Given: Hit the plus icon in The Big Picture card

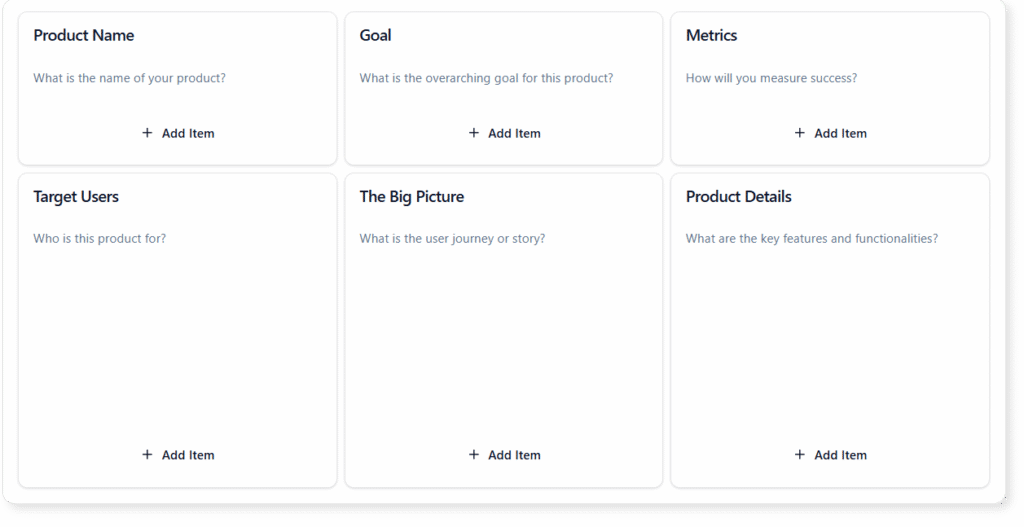Looking at the screenshot, I should (474, 455).
